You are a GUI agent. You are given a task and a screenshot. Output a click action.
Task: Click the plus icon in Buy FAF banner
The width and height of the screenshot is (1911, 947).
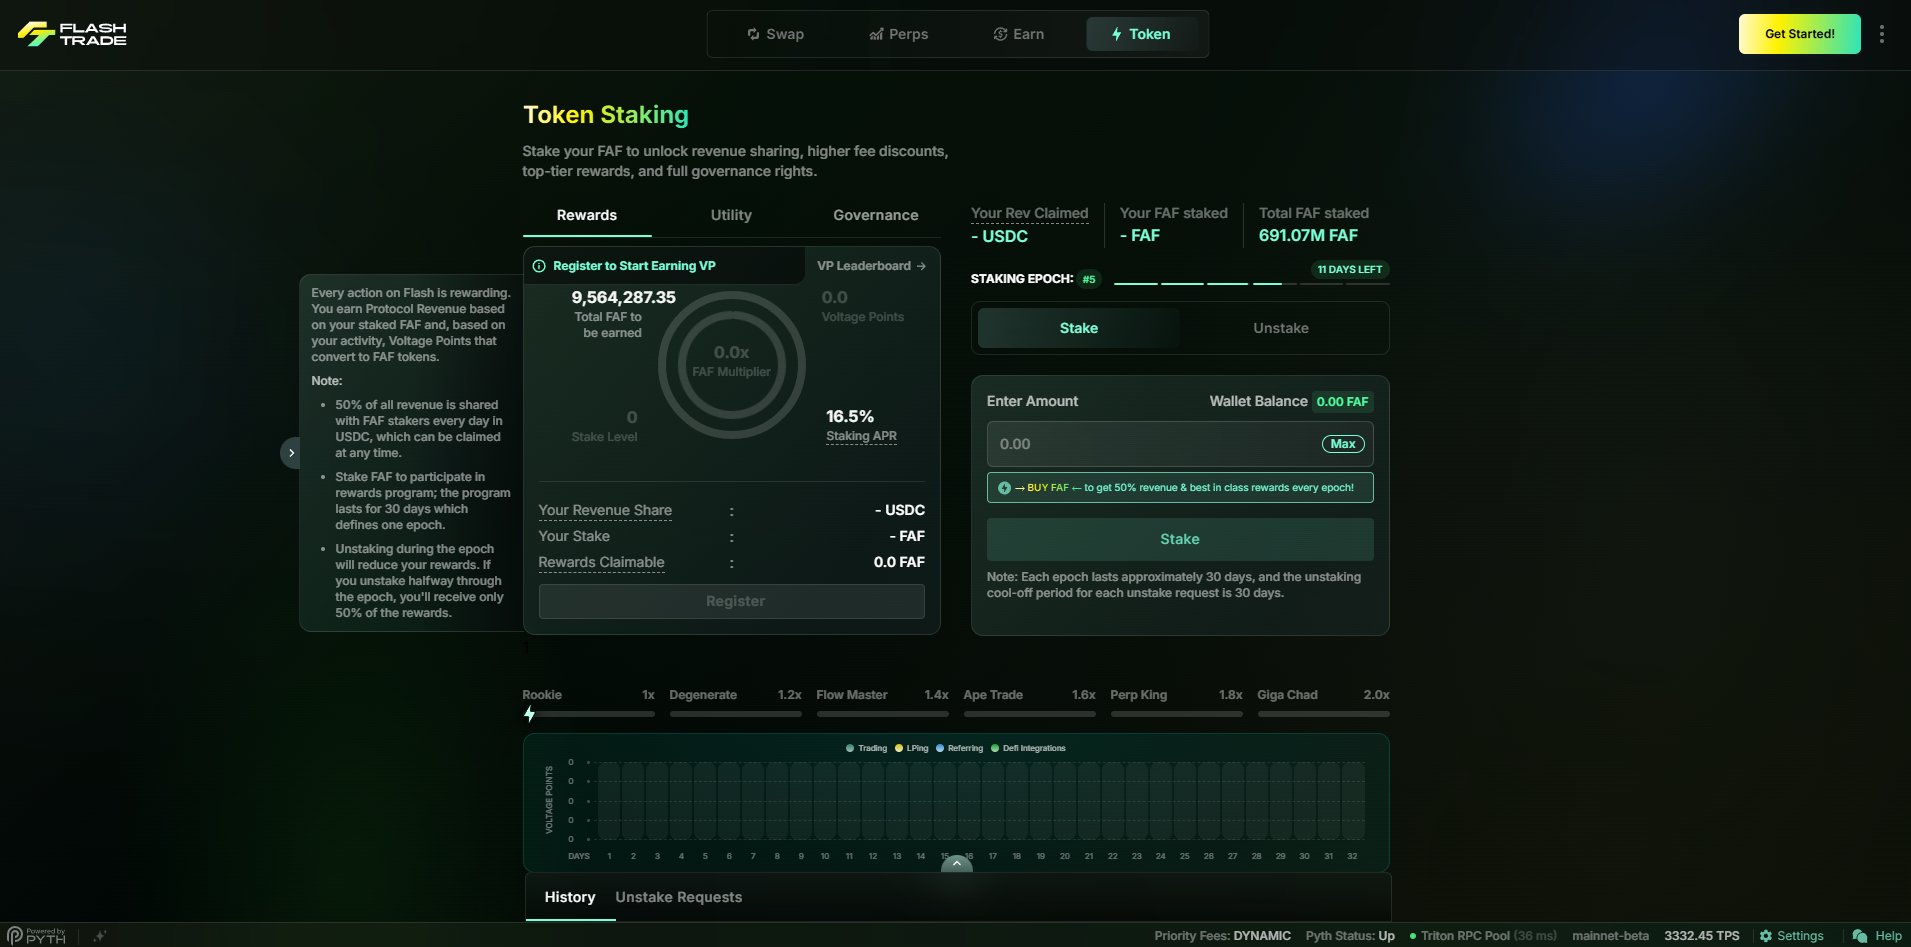tap(1004, 488)
